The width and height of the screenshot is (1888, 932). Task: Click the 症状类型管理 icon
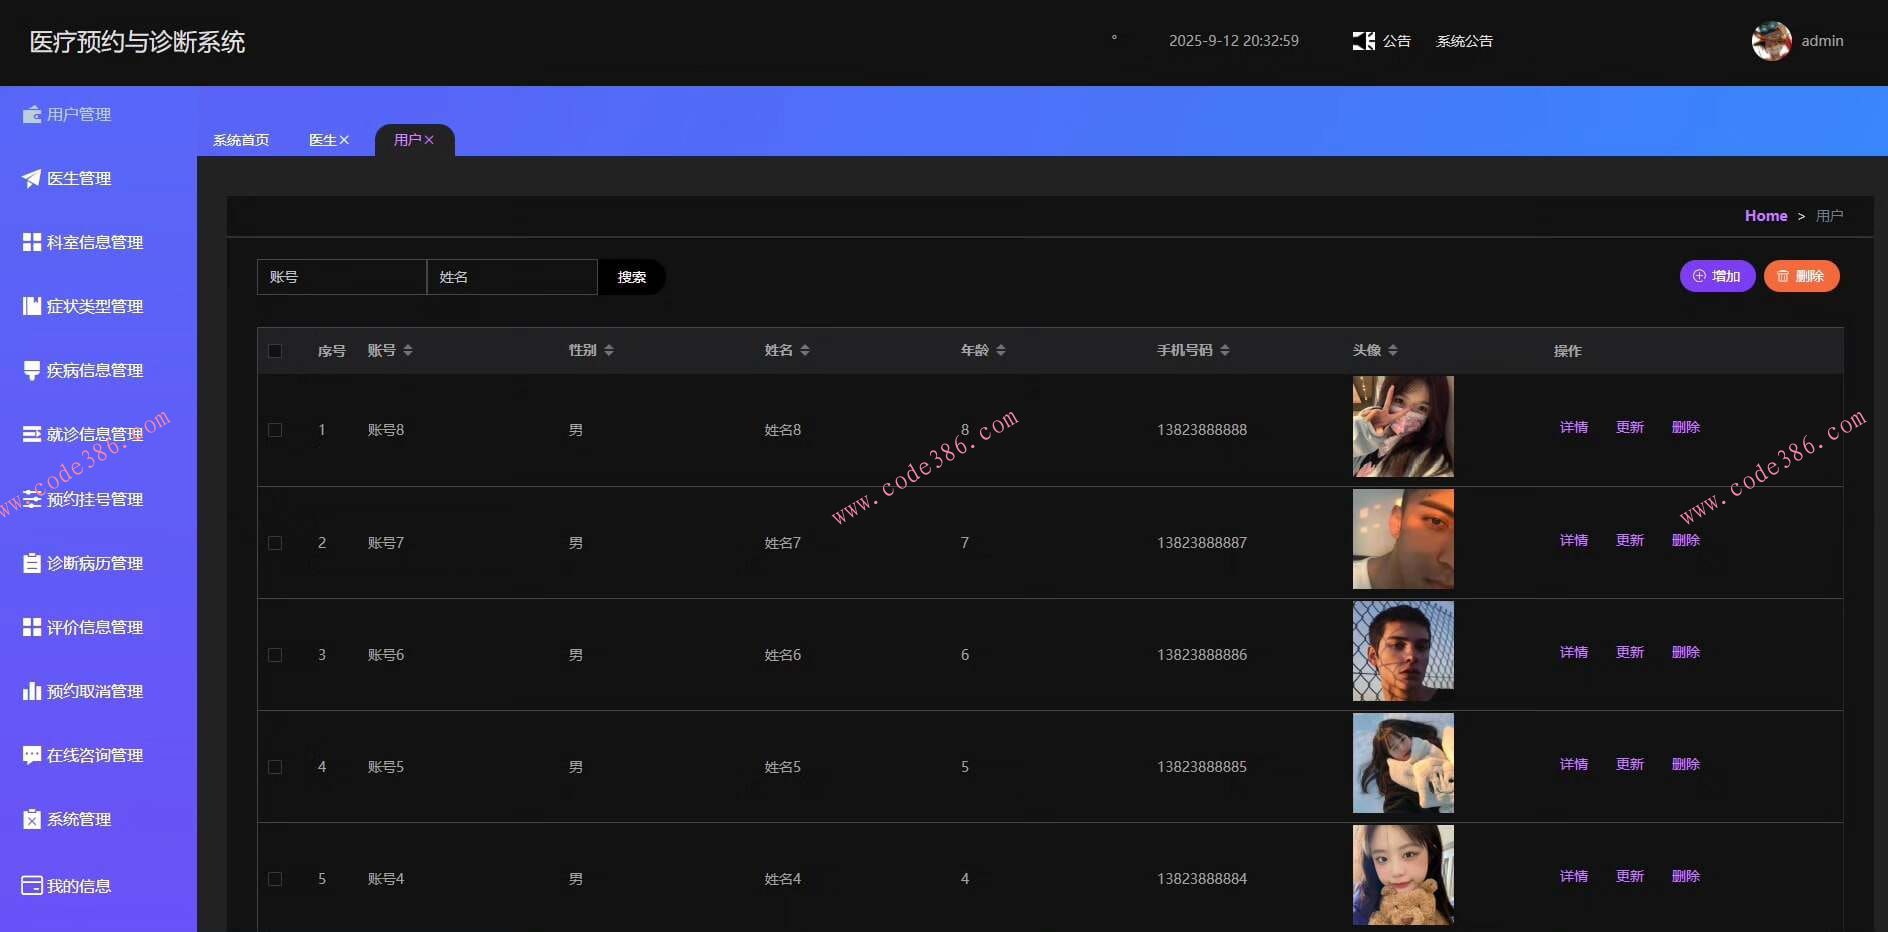(32, 307)
